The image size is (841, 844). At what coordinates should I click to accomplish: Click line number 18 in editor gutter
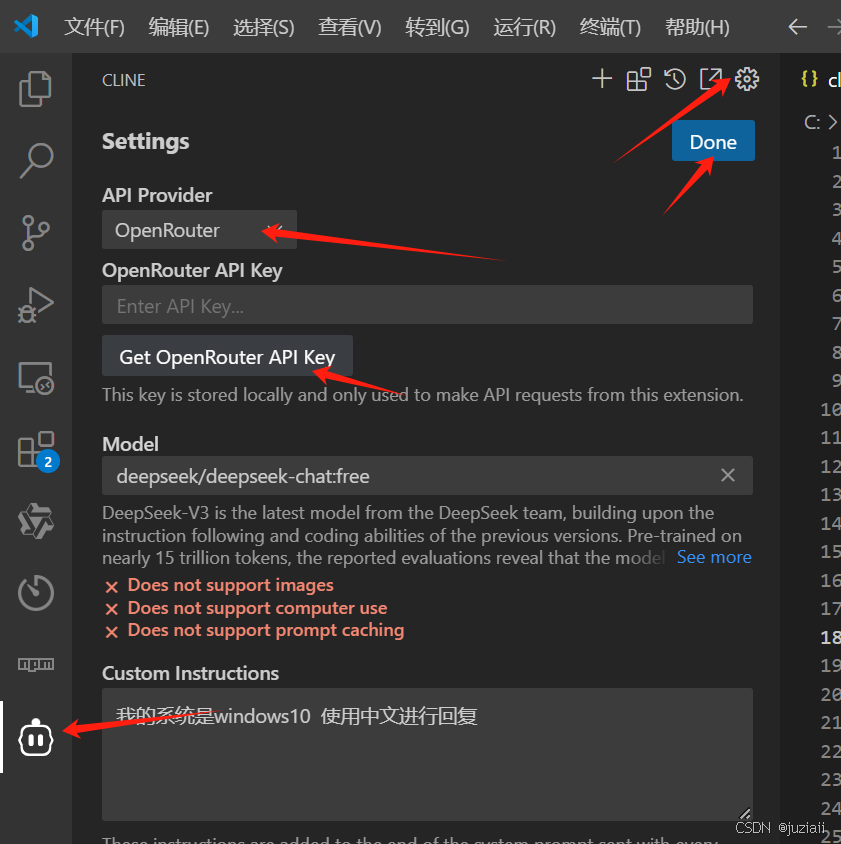tap(831, 637)
